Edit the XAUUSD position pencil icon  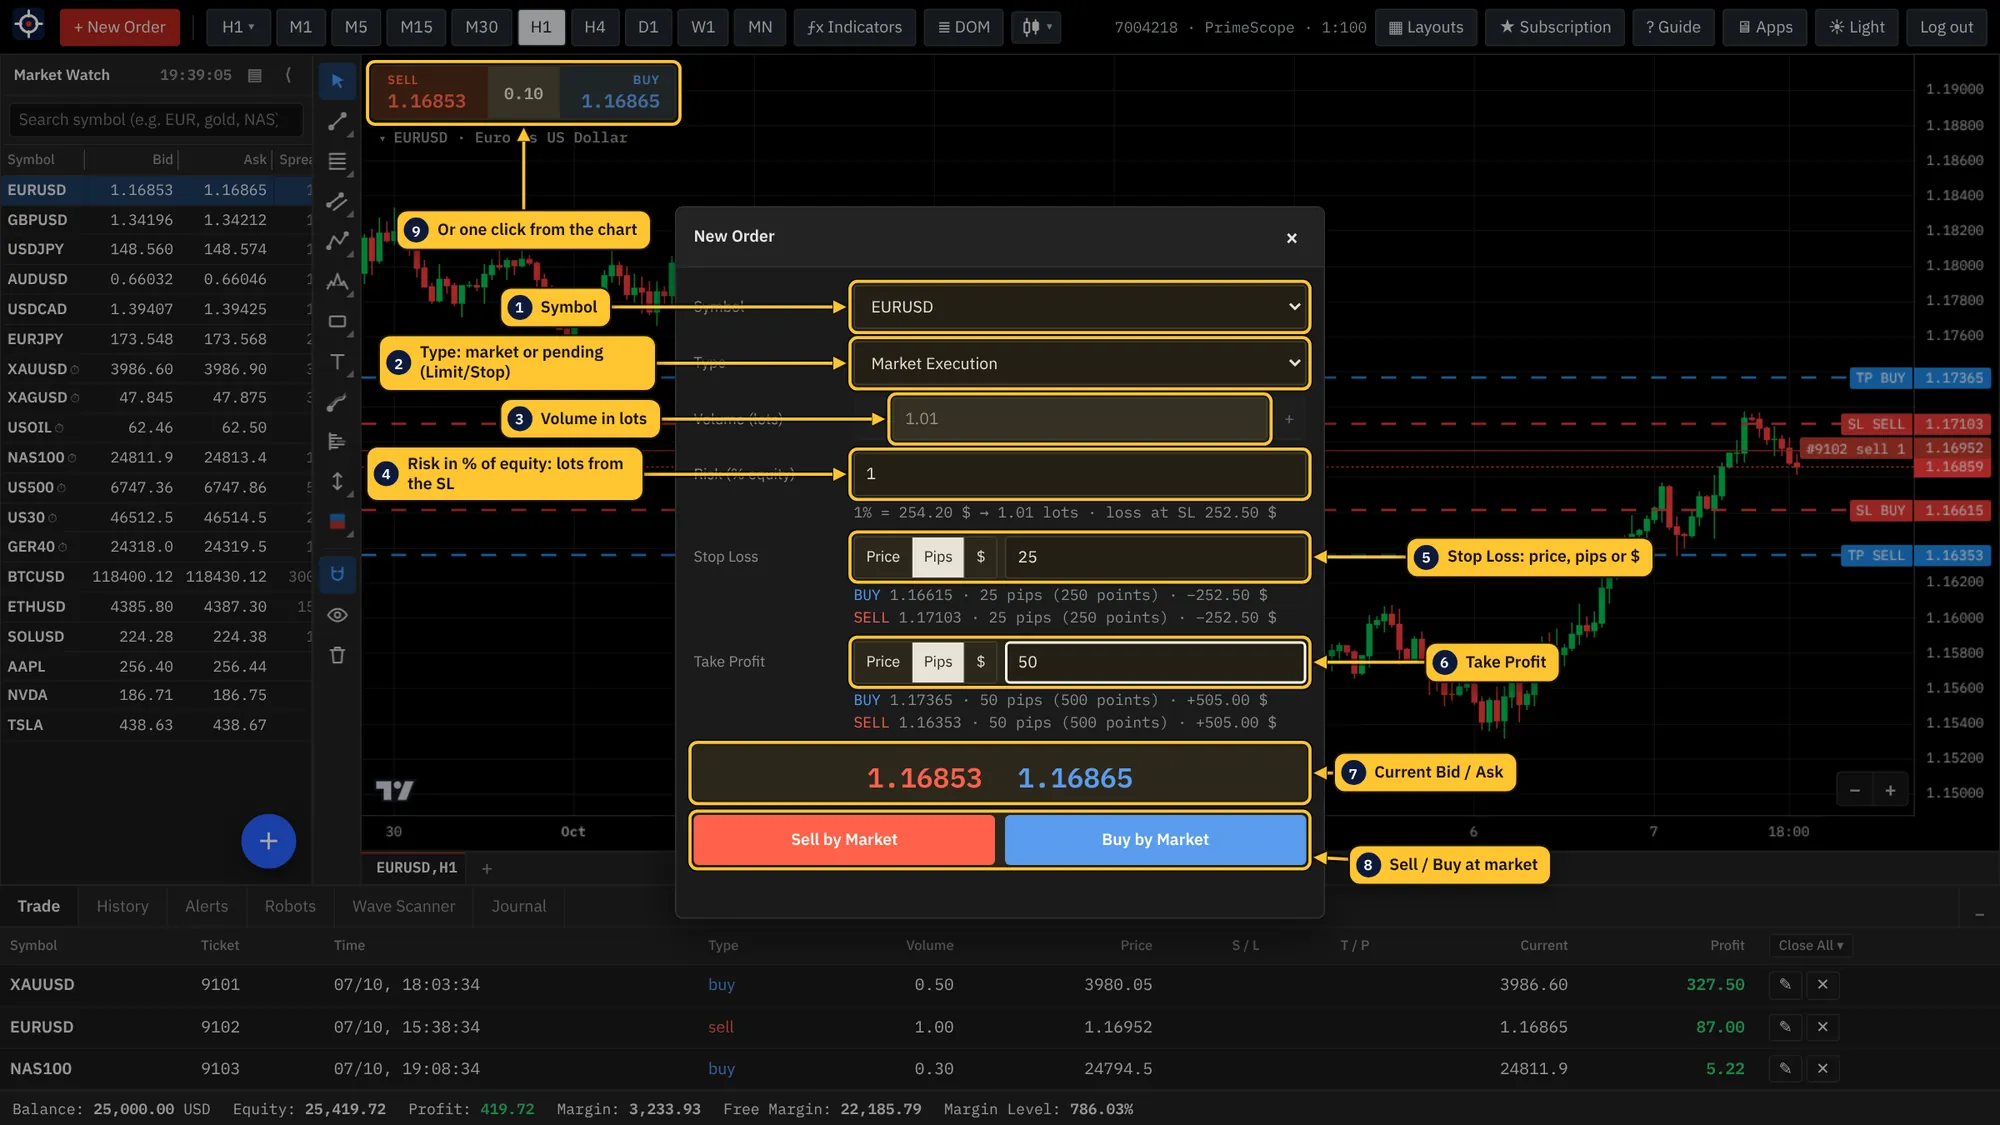(x=1785, y=985)
